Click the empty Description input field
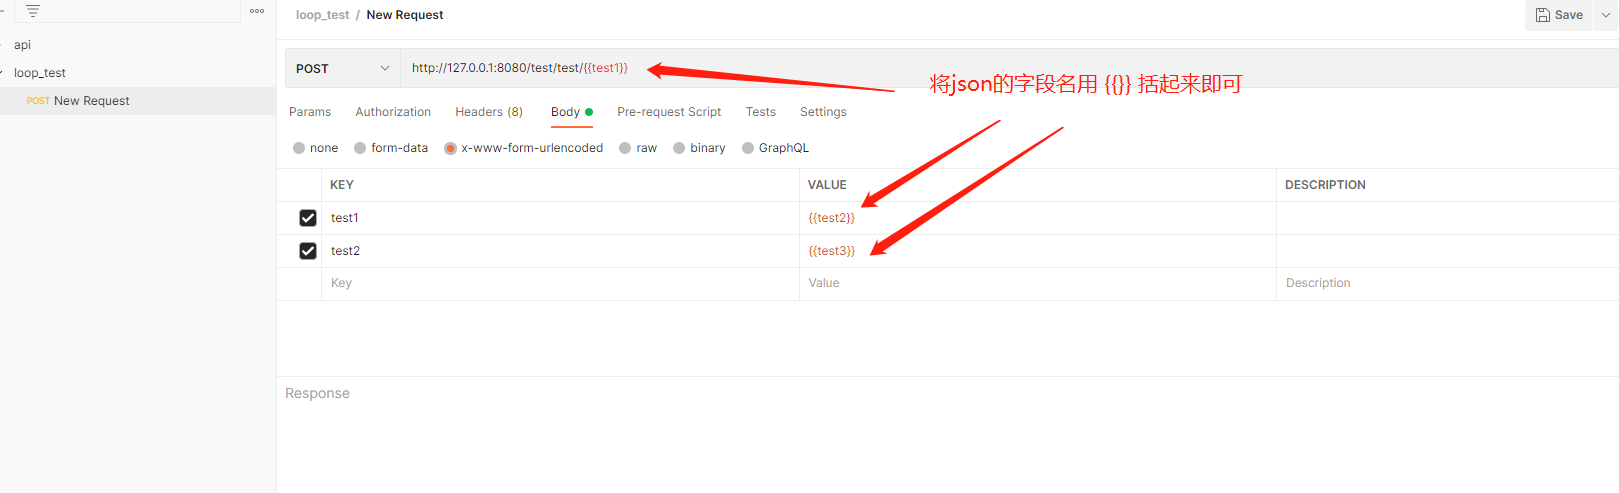The width and height of the screenshot is (1619, 493). click(1448, 283)
